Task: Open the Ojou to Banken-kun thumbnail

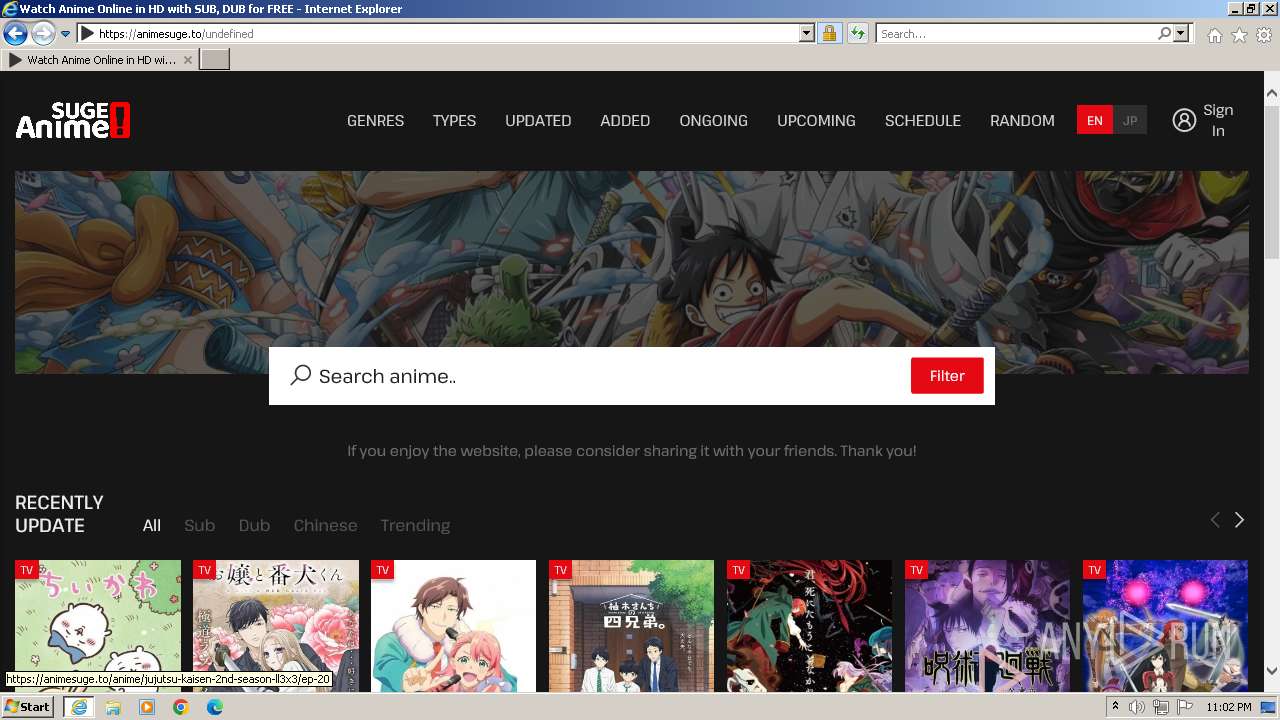Action: (x=276, y=626)
